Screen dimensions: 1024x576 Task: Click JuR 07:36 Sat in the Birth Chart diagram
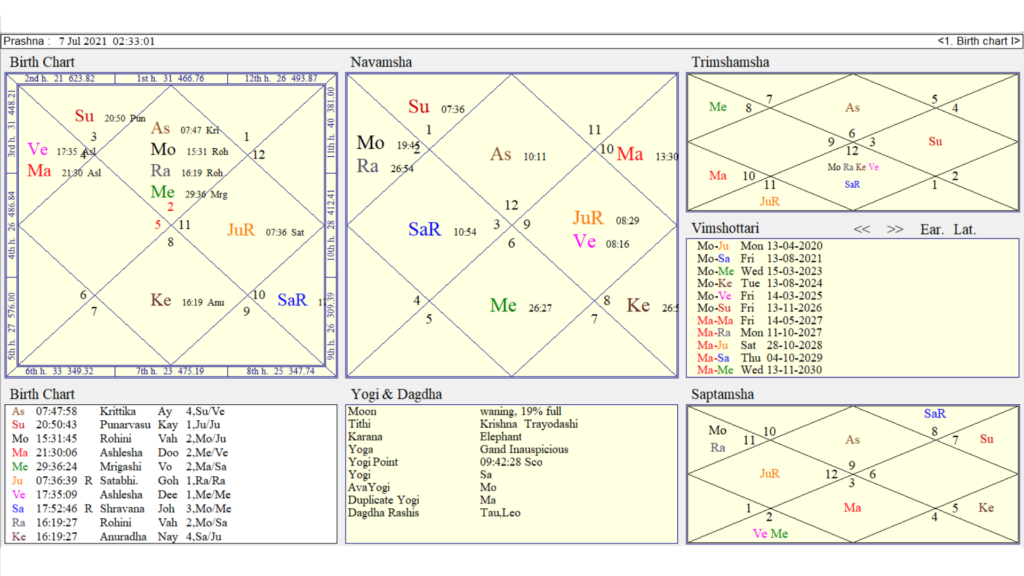[266, 231]
